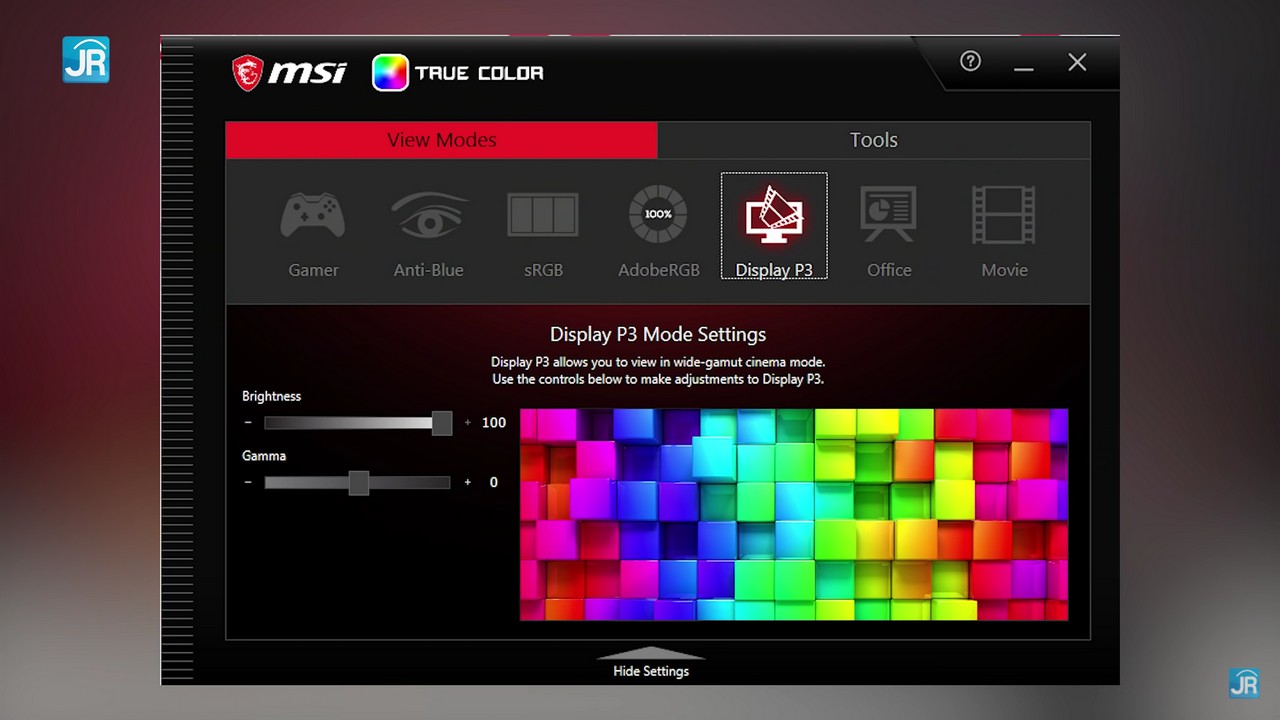
Task: Switch to the Anti-Blue eye mode
Action: 428,235
